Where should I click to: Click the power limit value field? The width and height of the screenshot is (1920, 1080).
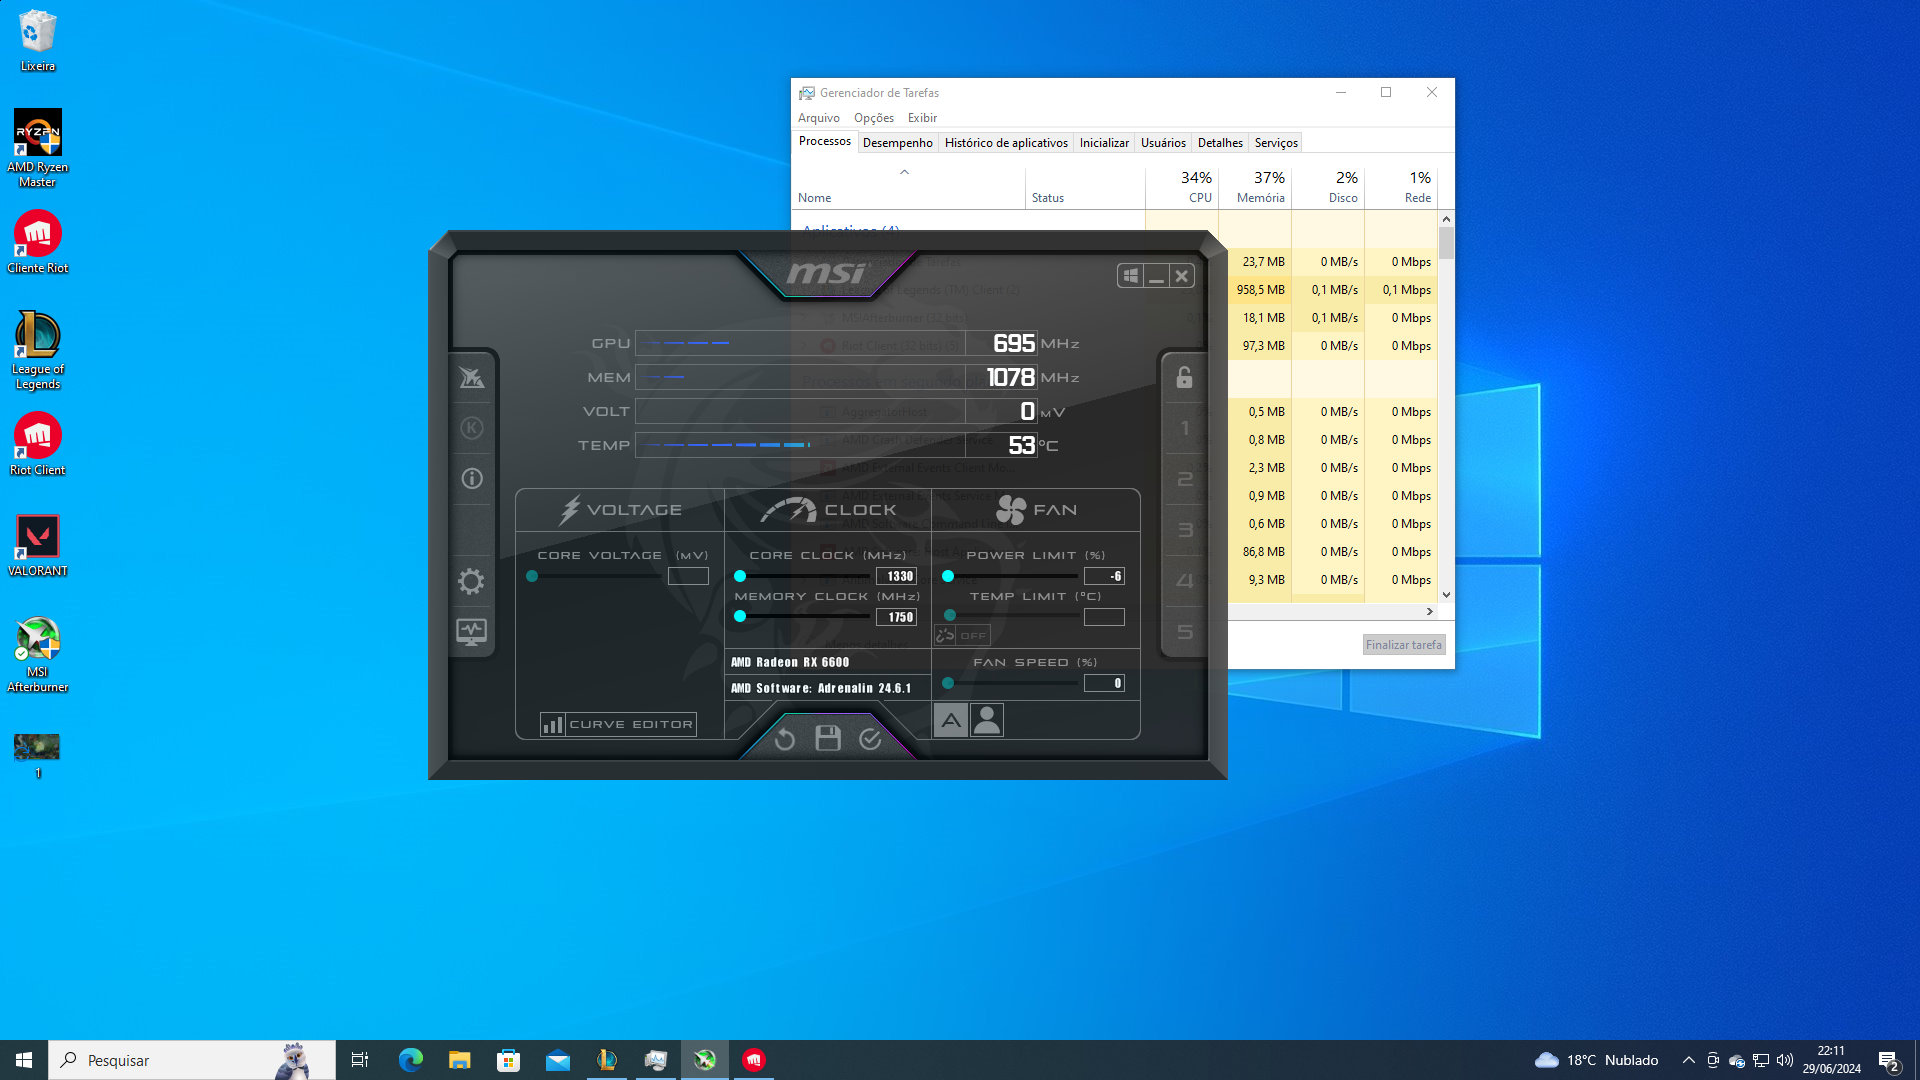coord(1104,576)
